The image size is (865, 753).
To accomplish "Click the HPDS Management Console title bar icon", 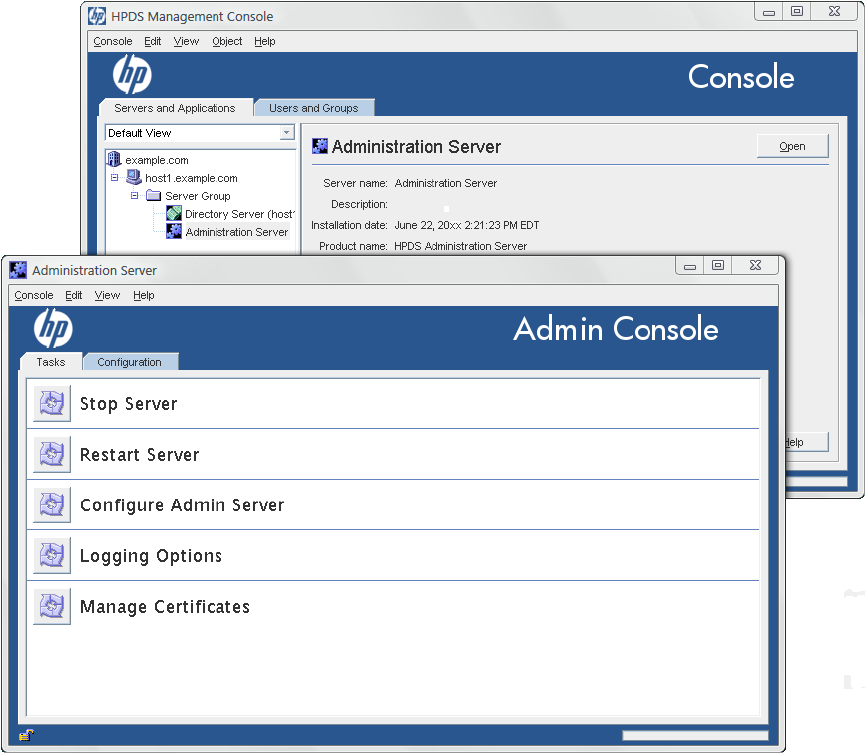I will (97, 16).
